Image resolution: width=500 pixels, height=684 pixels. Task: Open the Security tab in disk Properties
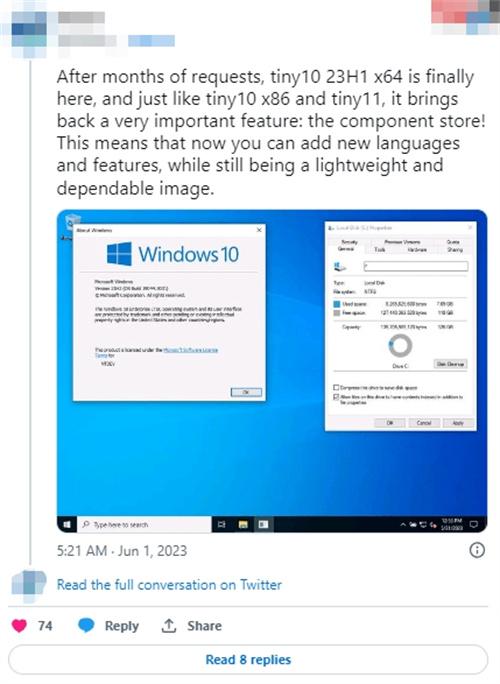click(x=349, y=242)
